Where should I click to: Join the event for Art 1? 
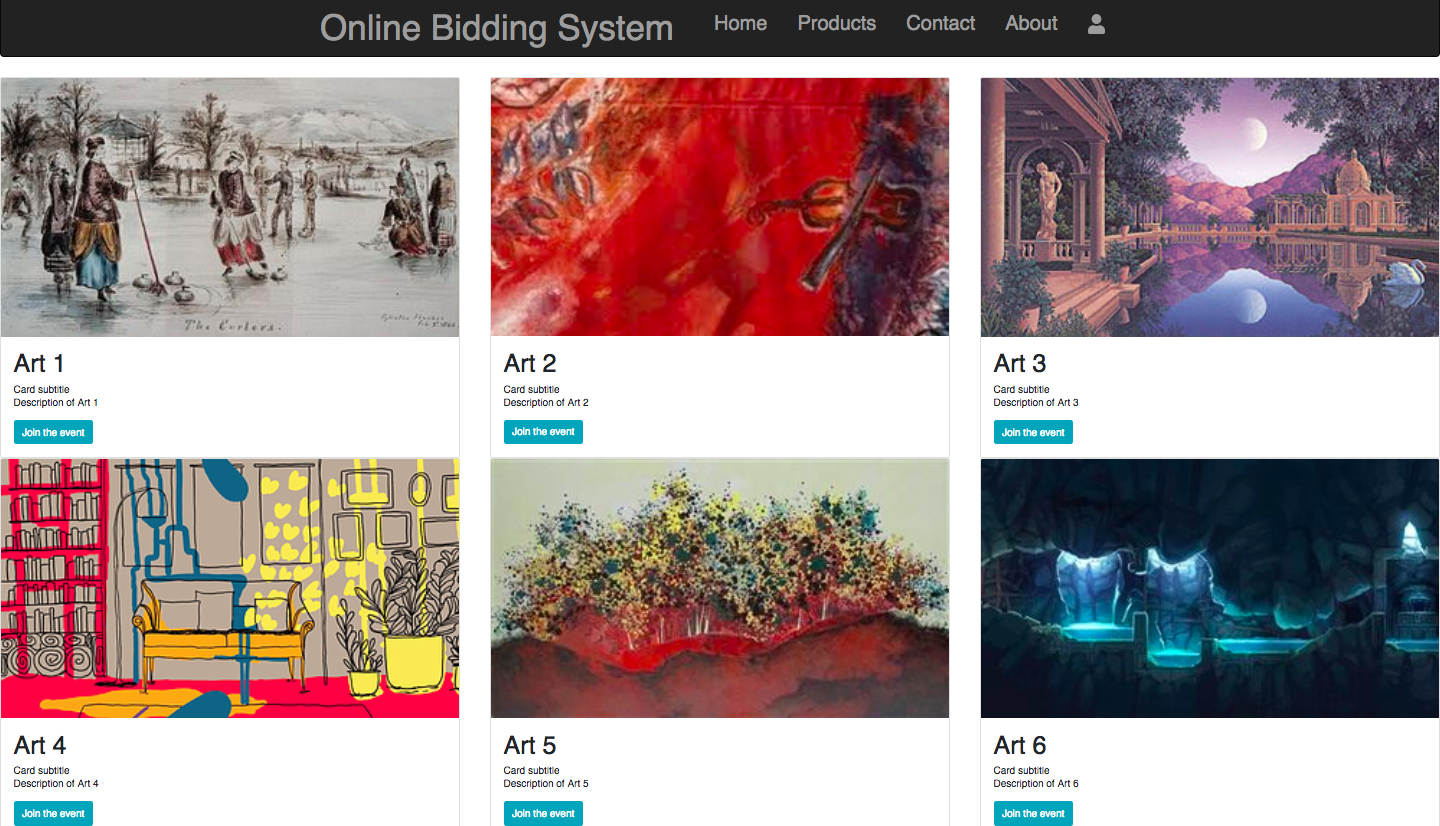[x=53, y=432]
